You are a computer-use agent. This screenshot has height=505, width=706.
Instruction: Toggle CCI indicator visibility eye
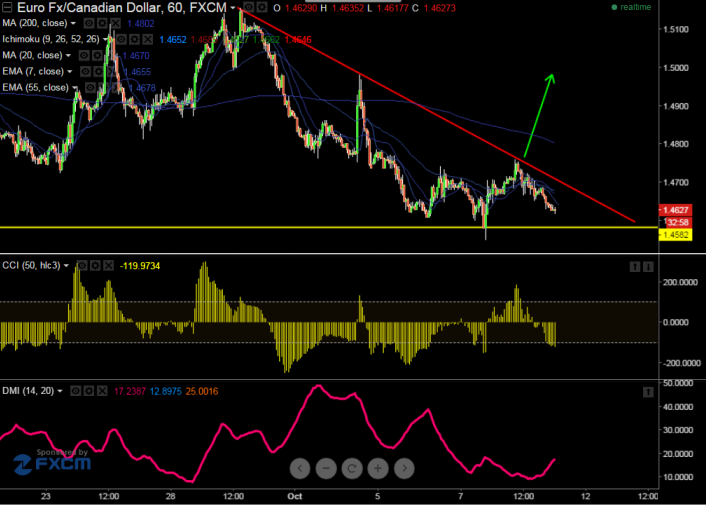pyautogui.click(x=82, y=266)
